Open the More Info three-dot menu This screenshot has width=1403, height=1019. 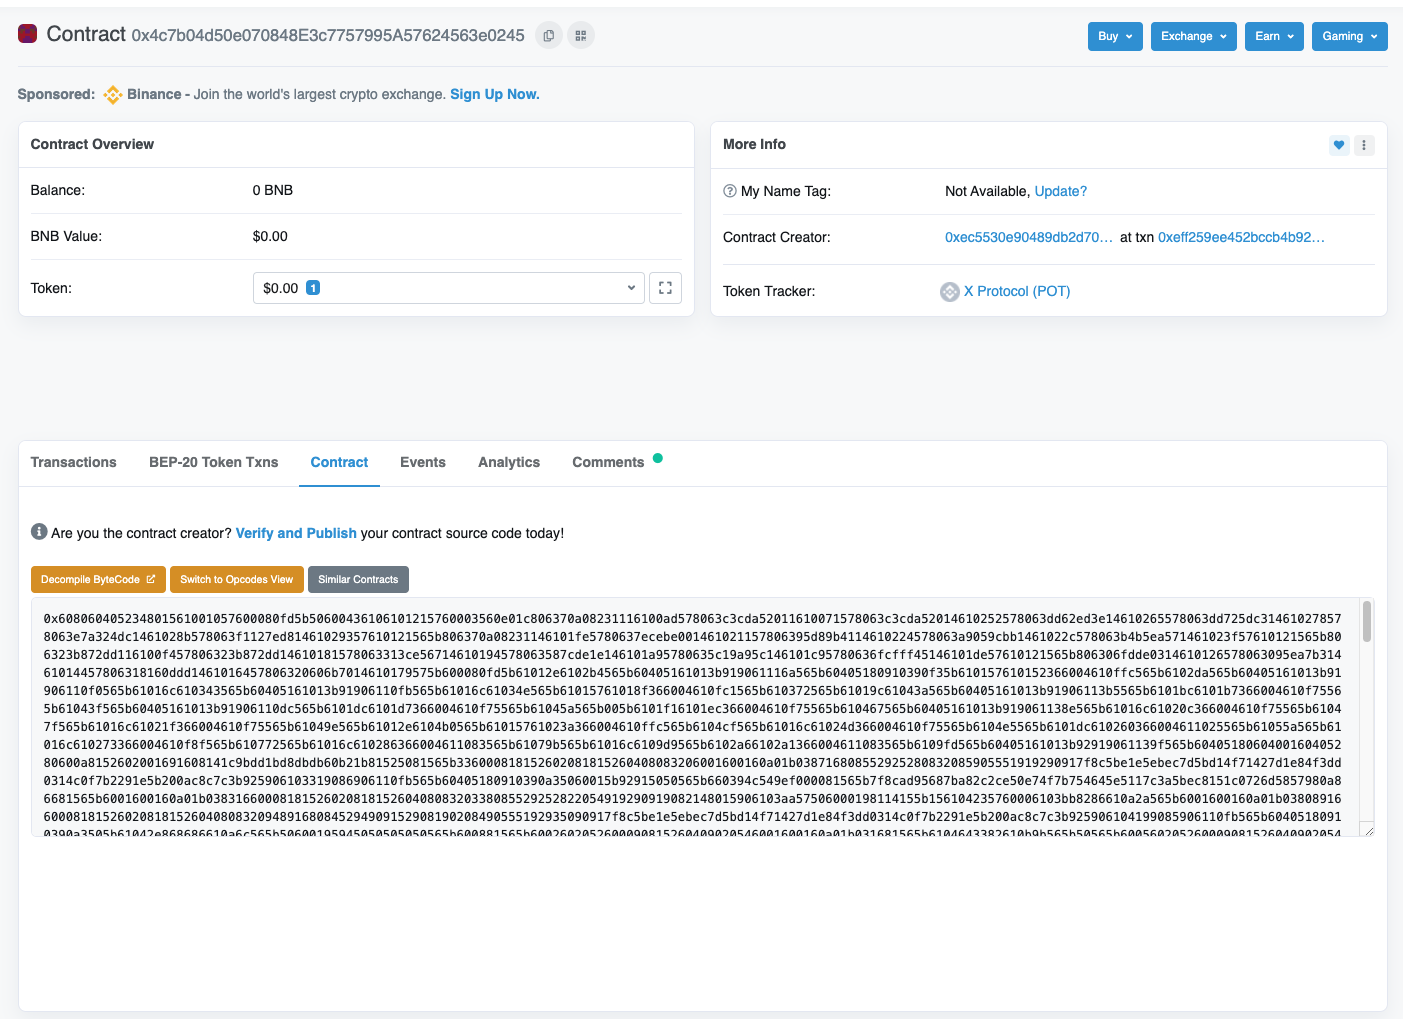point(1364,145)
